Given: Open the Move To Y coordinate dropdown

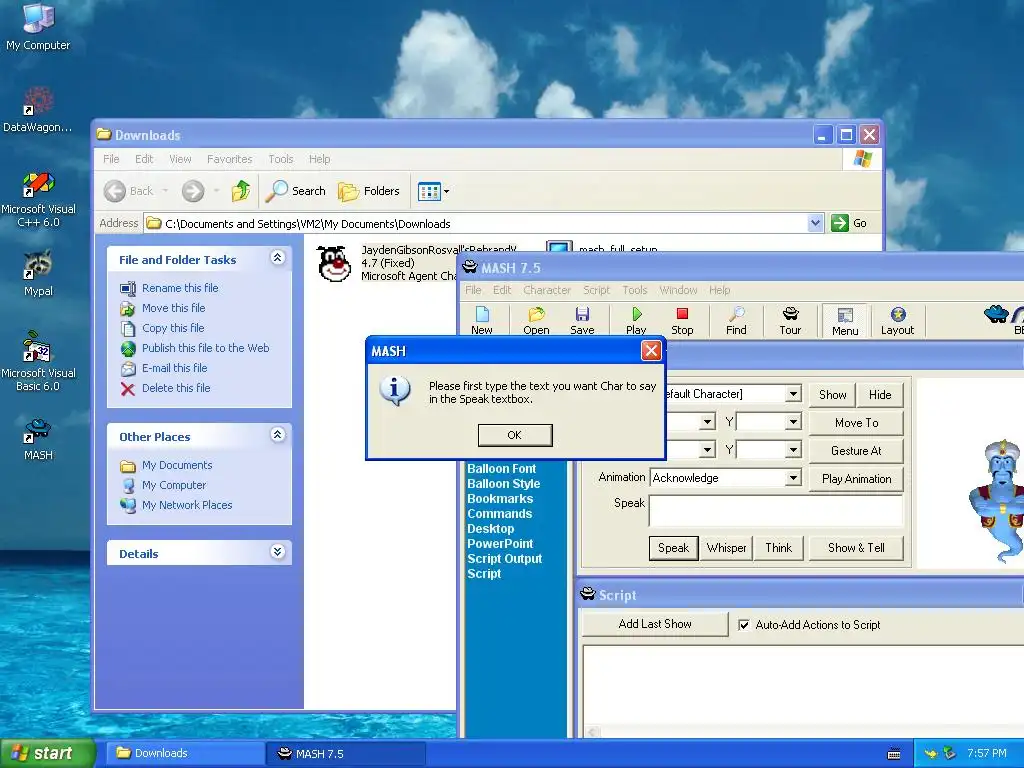Looking at the screenshot, I should click(x=793, y=422).
